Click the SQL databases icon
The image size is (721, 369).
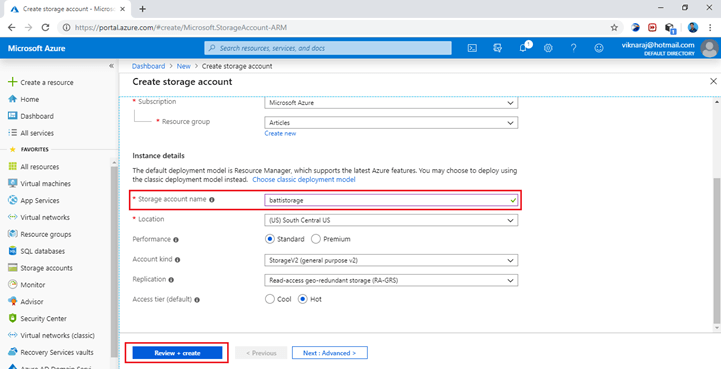pyautogui.click(x=13, y=251)
